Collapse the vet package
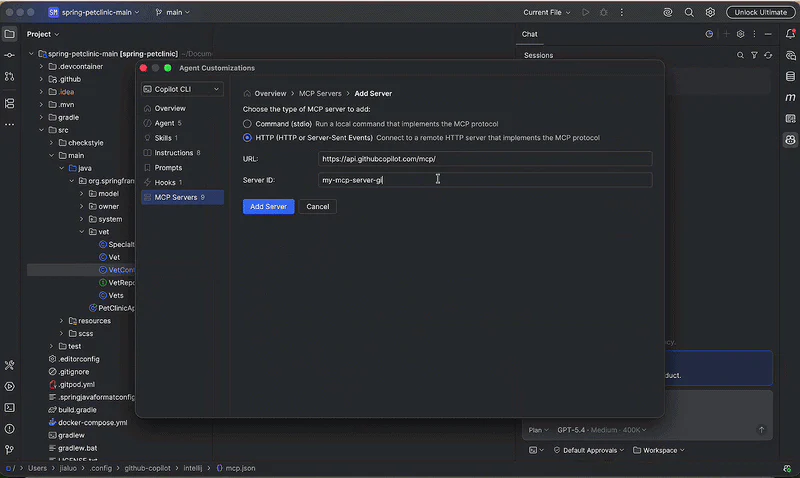Viewport: 800px width, 478px height. tap(82, 232)
